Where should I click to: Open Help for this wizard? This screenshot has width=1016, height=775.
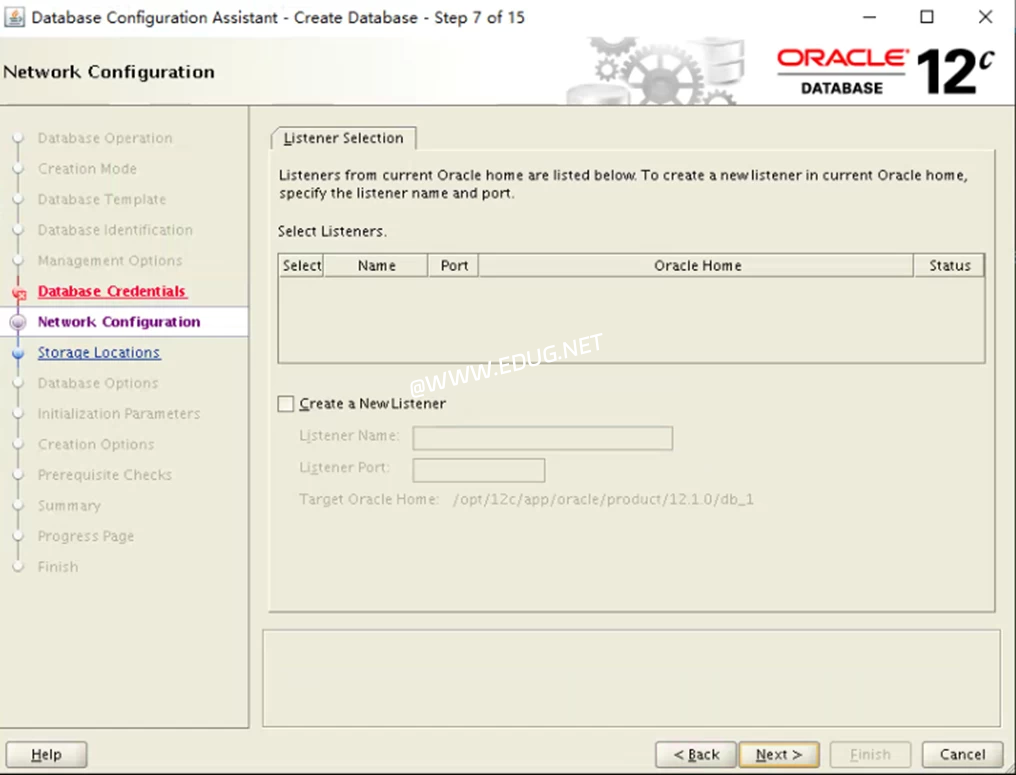click(46, 754)
